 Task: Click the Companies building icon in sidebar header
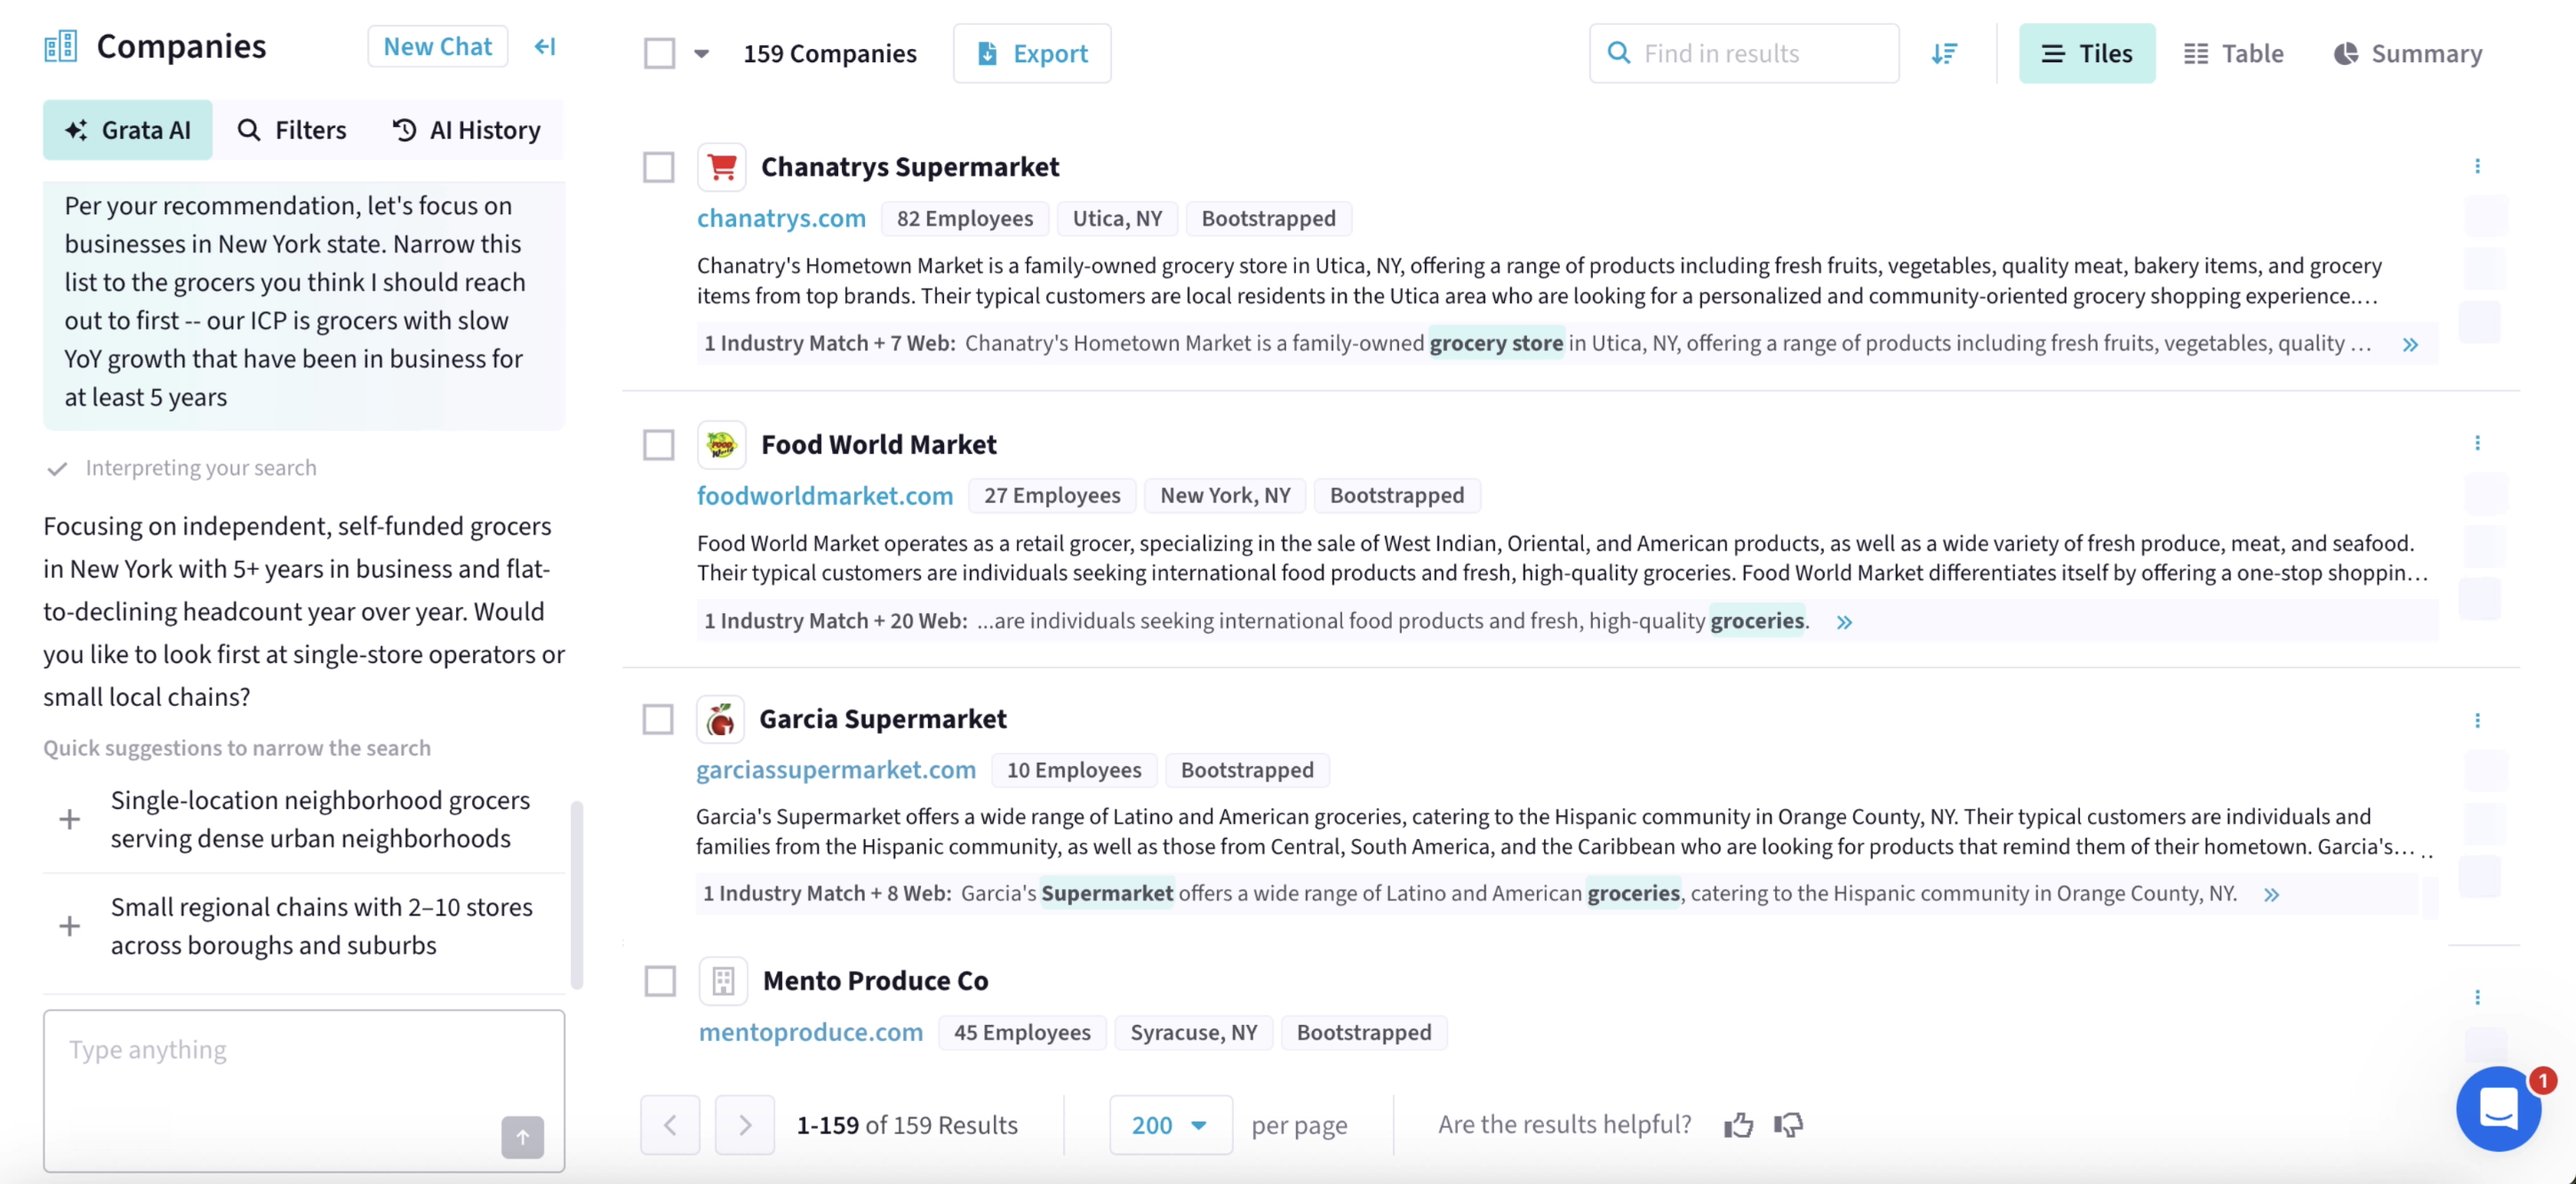[x=60, y=44]
